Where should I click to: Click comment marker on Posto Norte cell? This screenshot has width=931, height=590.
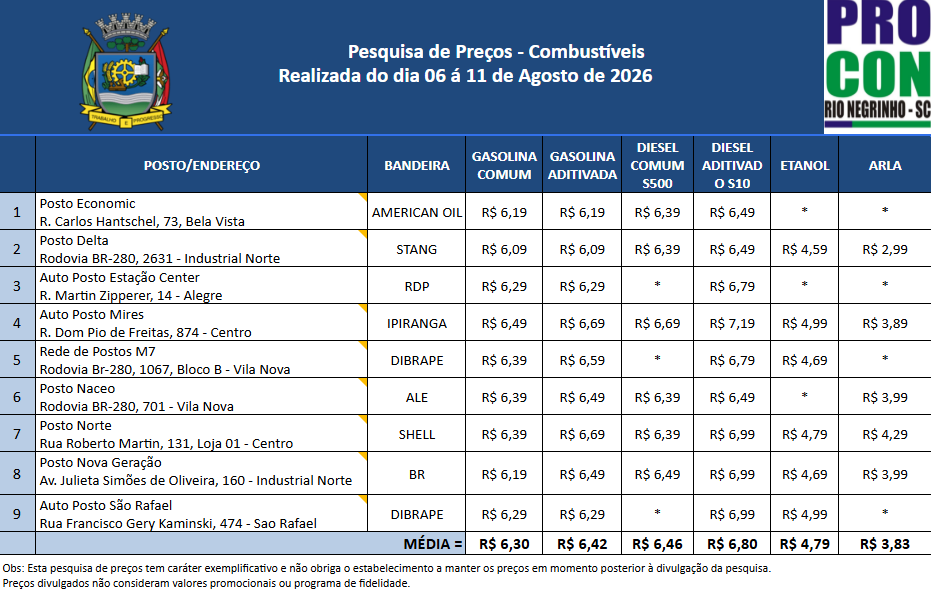pyautogui.click(x=363, y=419)
